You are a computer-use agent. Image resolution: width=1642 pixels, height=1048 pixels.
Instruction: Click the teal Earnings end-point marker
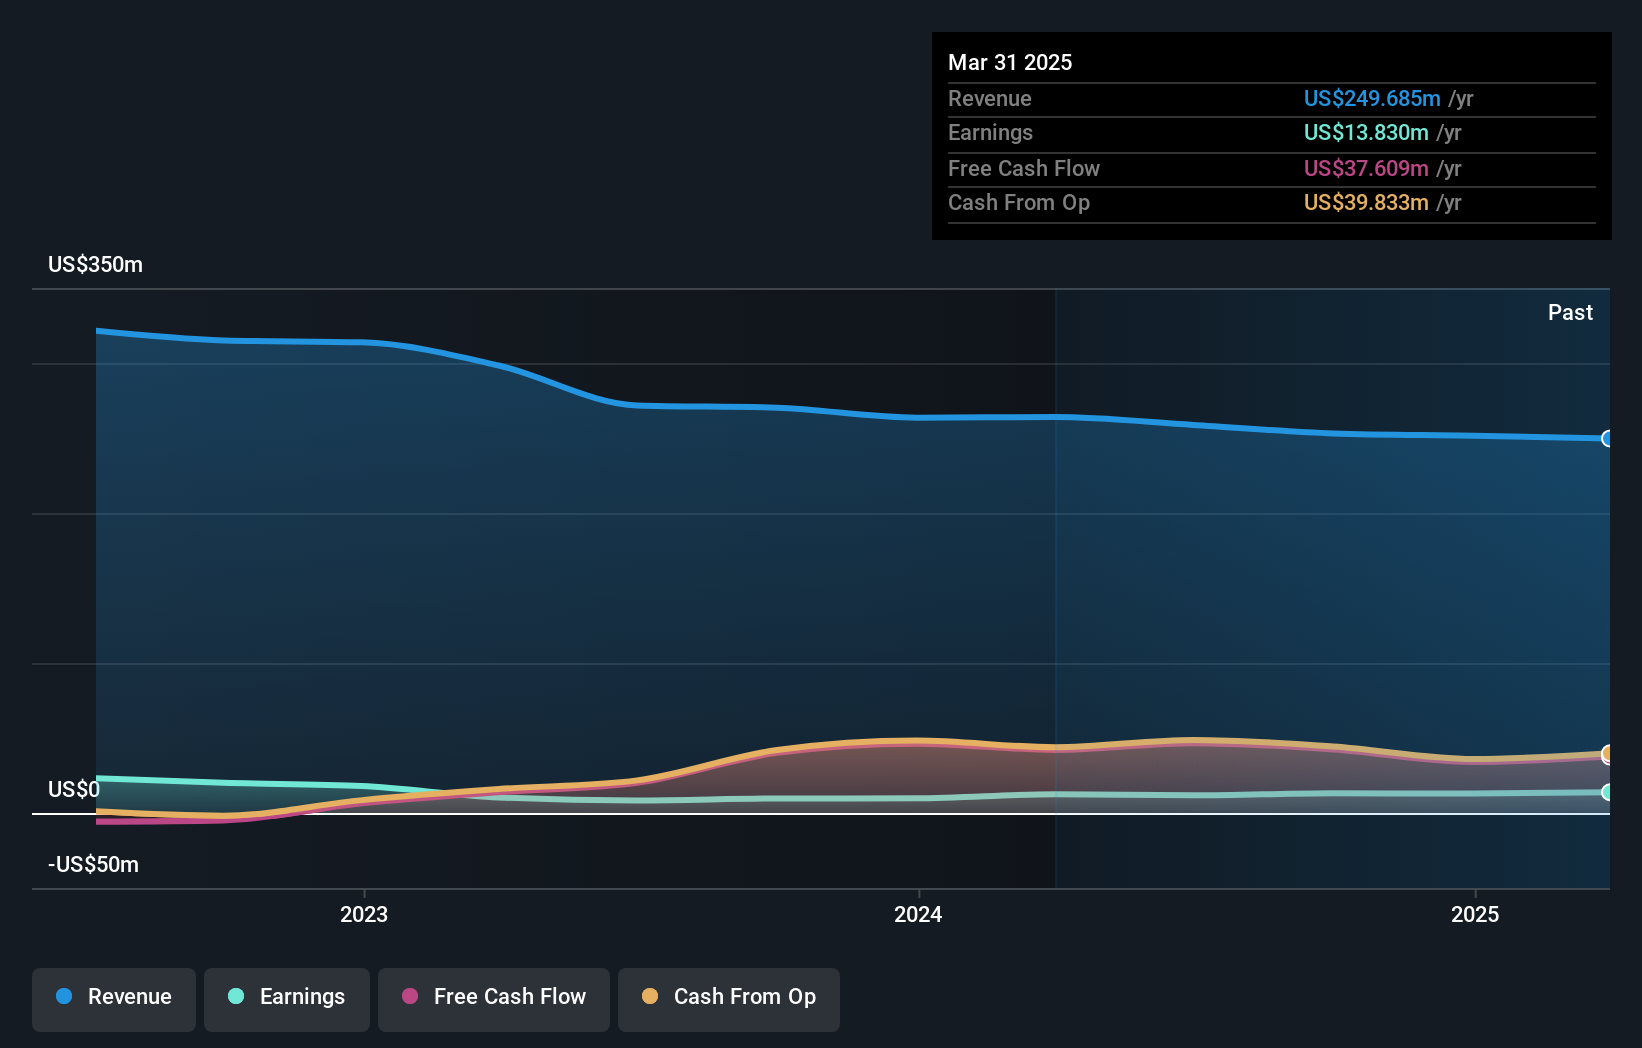pyautogui.click(x=1608, y=792)
